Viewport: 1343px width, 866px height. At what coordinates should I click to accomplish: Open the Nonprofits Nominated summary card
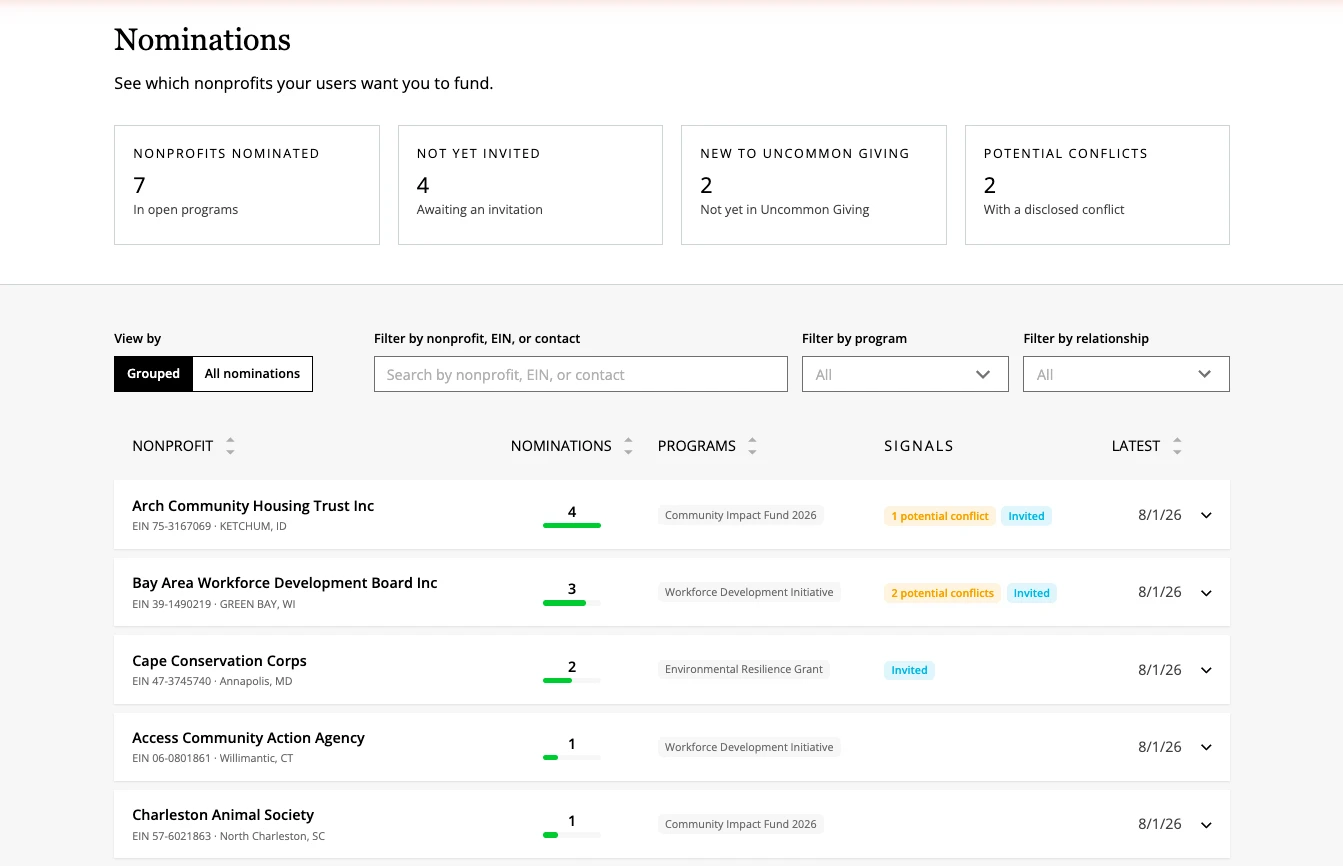point(247,185)
